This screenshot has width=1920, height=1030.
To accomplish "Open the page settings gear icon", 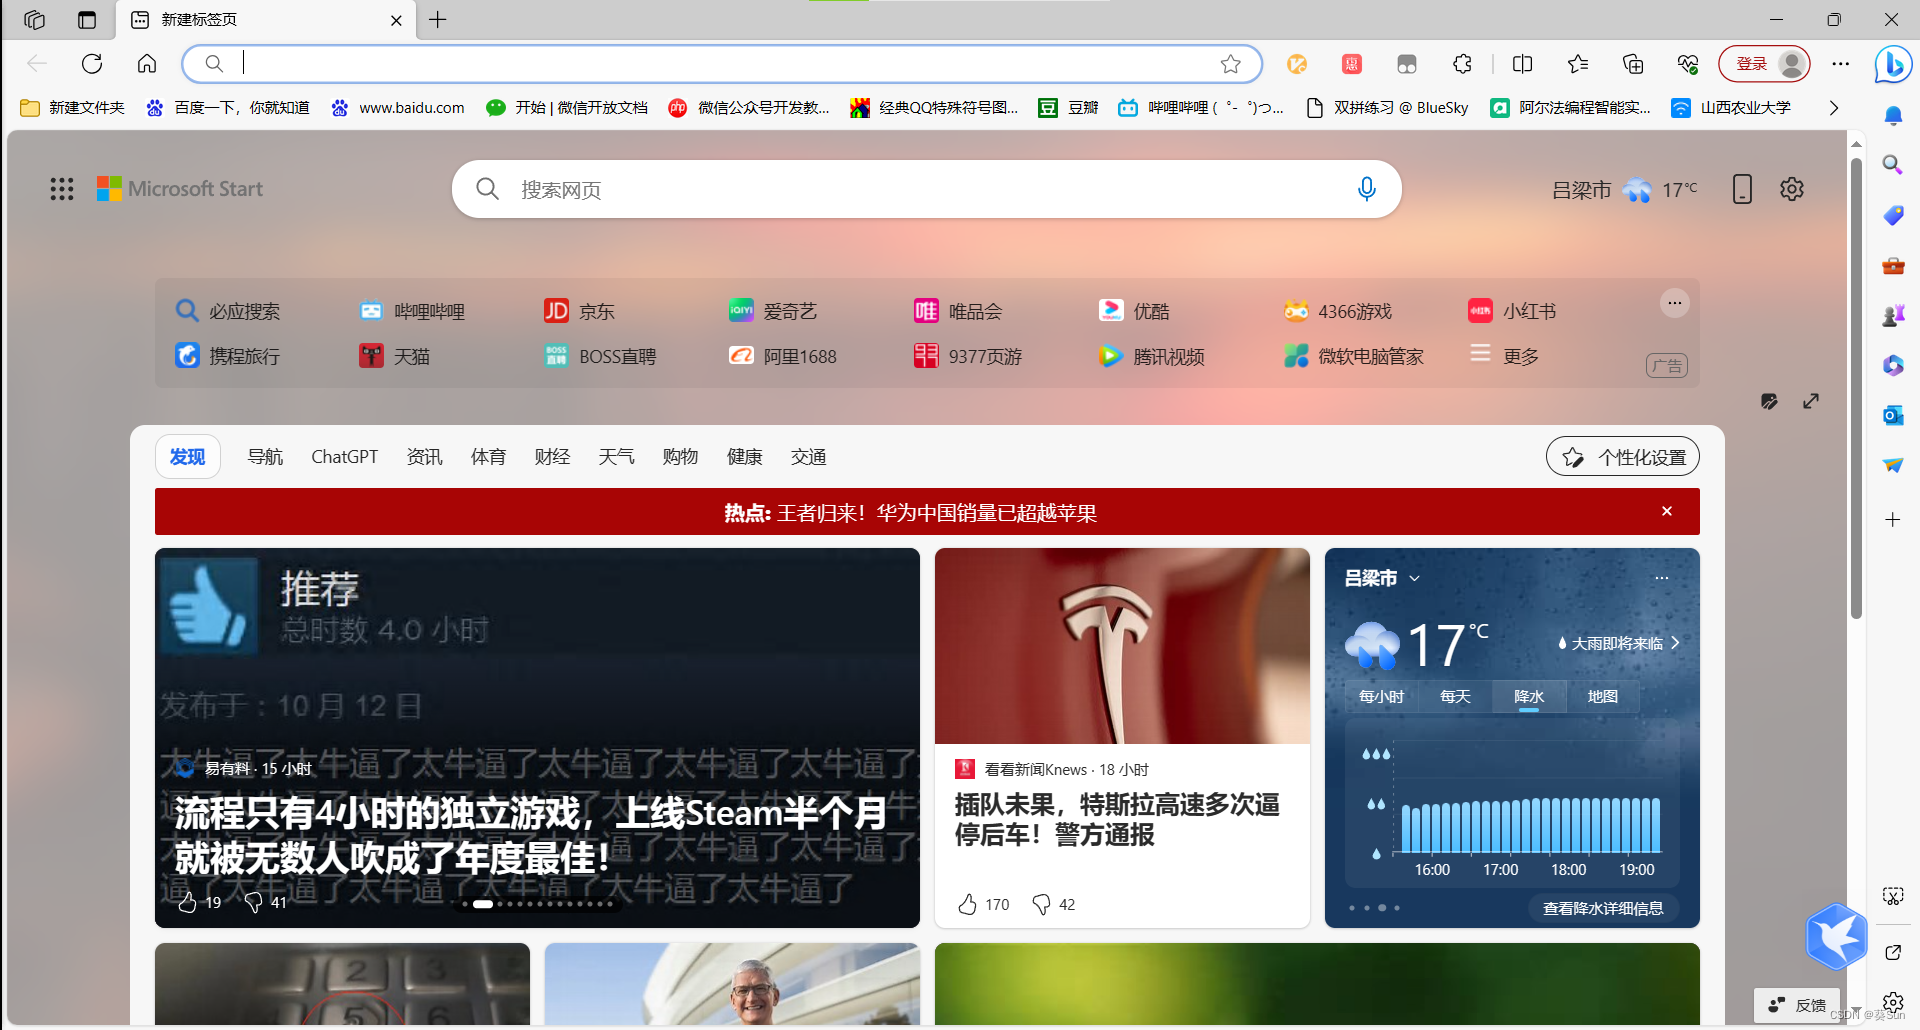I will [x=1792, y=189].
